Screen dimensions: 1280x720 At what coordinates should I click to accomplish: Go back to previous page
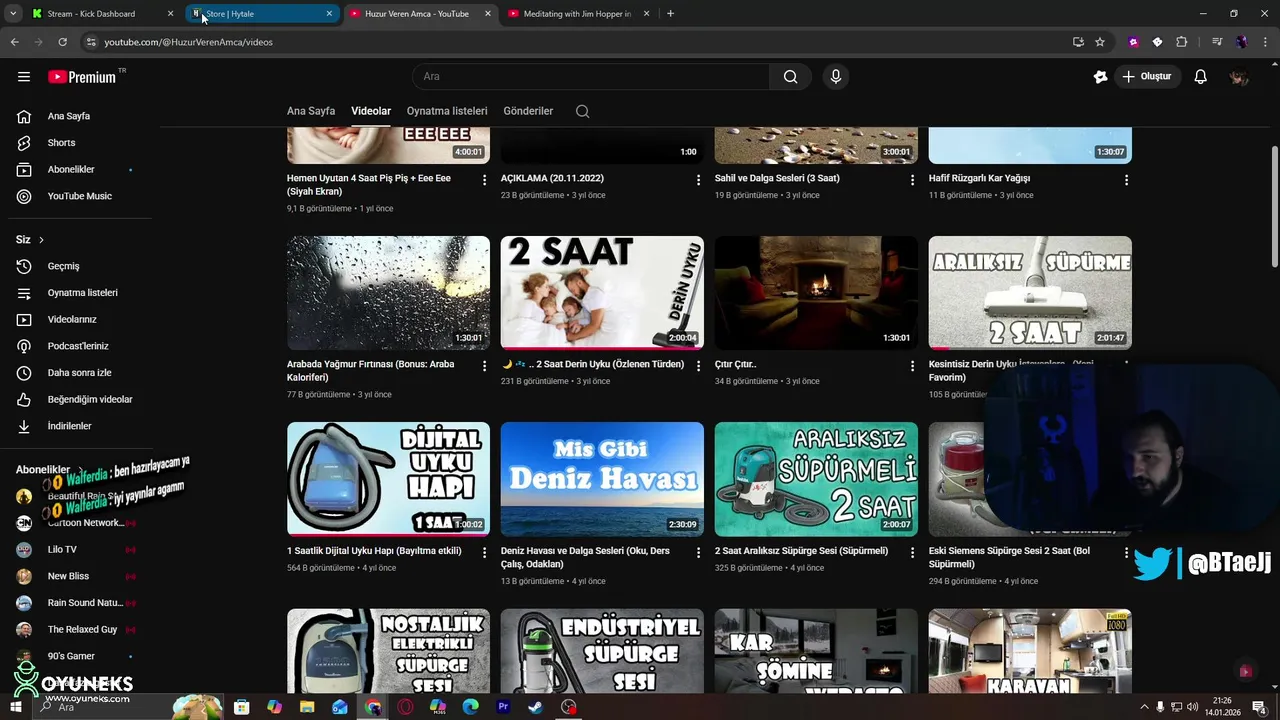14,42
